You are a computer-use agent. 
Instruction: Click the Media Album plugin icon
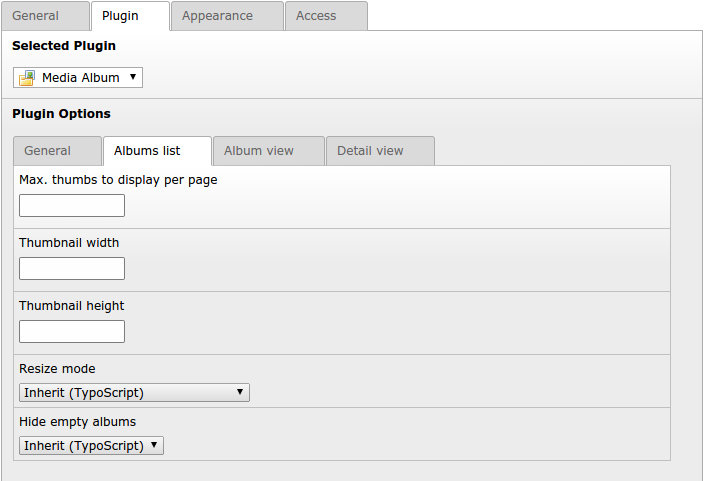point(28,78)
